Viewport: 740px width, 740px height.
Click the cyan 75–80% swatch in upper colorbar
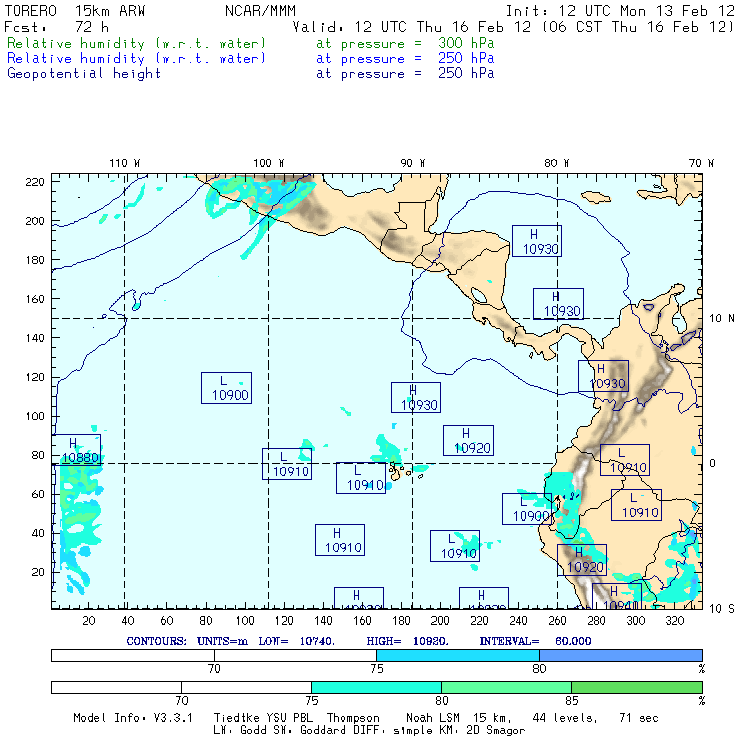(x=458, y=655)
